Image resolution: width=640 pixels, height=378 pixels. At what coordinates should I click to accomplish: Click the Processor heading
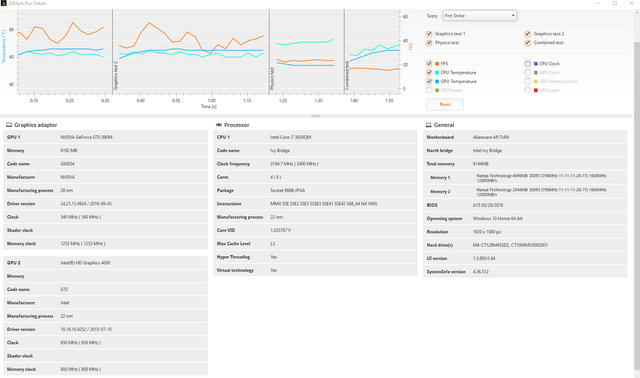[237, 125]
